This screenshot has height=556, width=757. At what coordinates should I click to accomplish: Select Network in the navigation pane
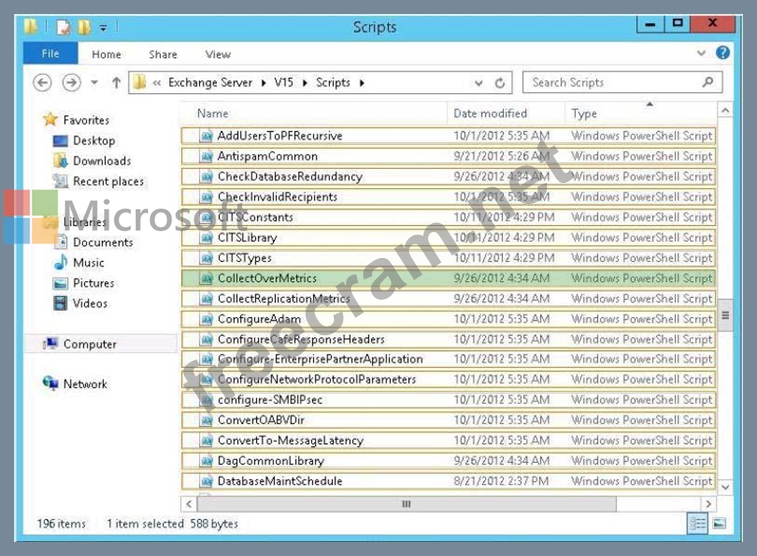click(x=85, y=384)
